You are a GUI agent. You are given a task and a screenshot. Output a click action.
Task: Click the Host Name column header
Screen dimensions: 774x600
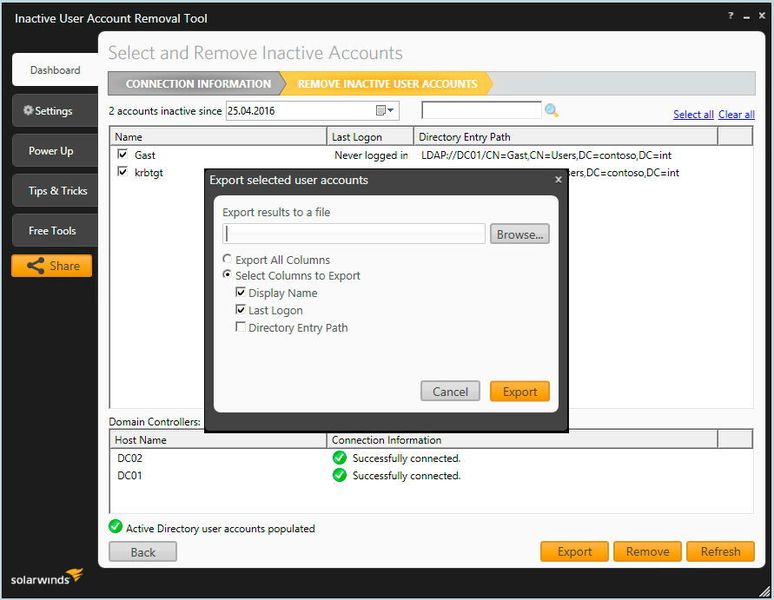click(x=218, y=440)
